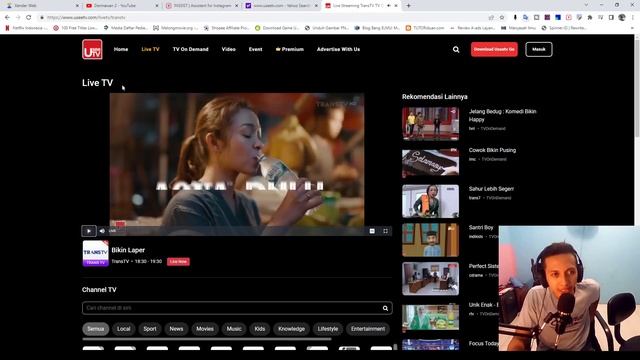Viewport: 640px width, 360px height.
Task: Click the UseeTV logo
Action: point(92,49)
